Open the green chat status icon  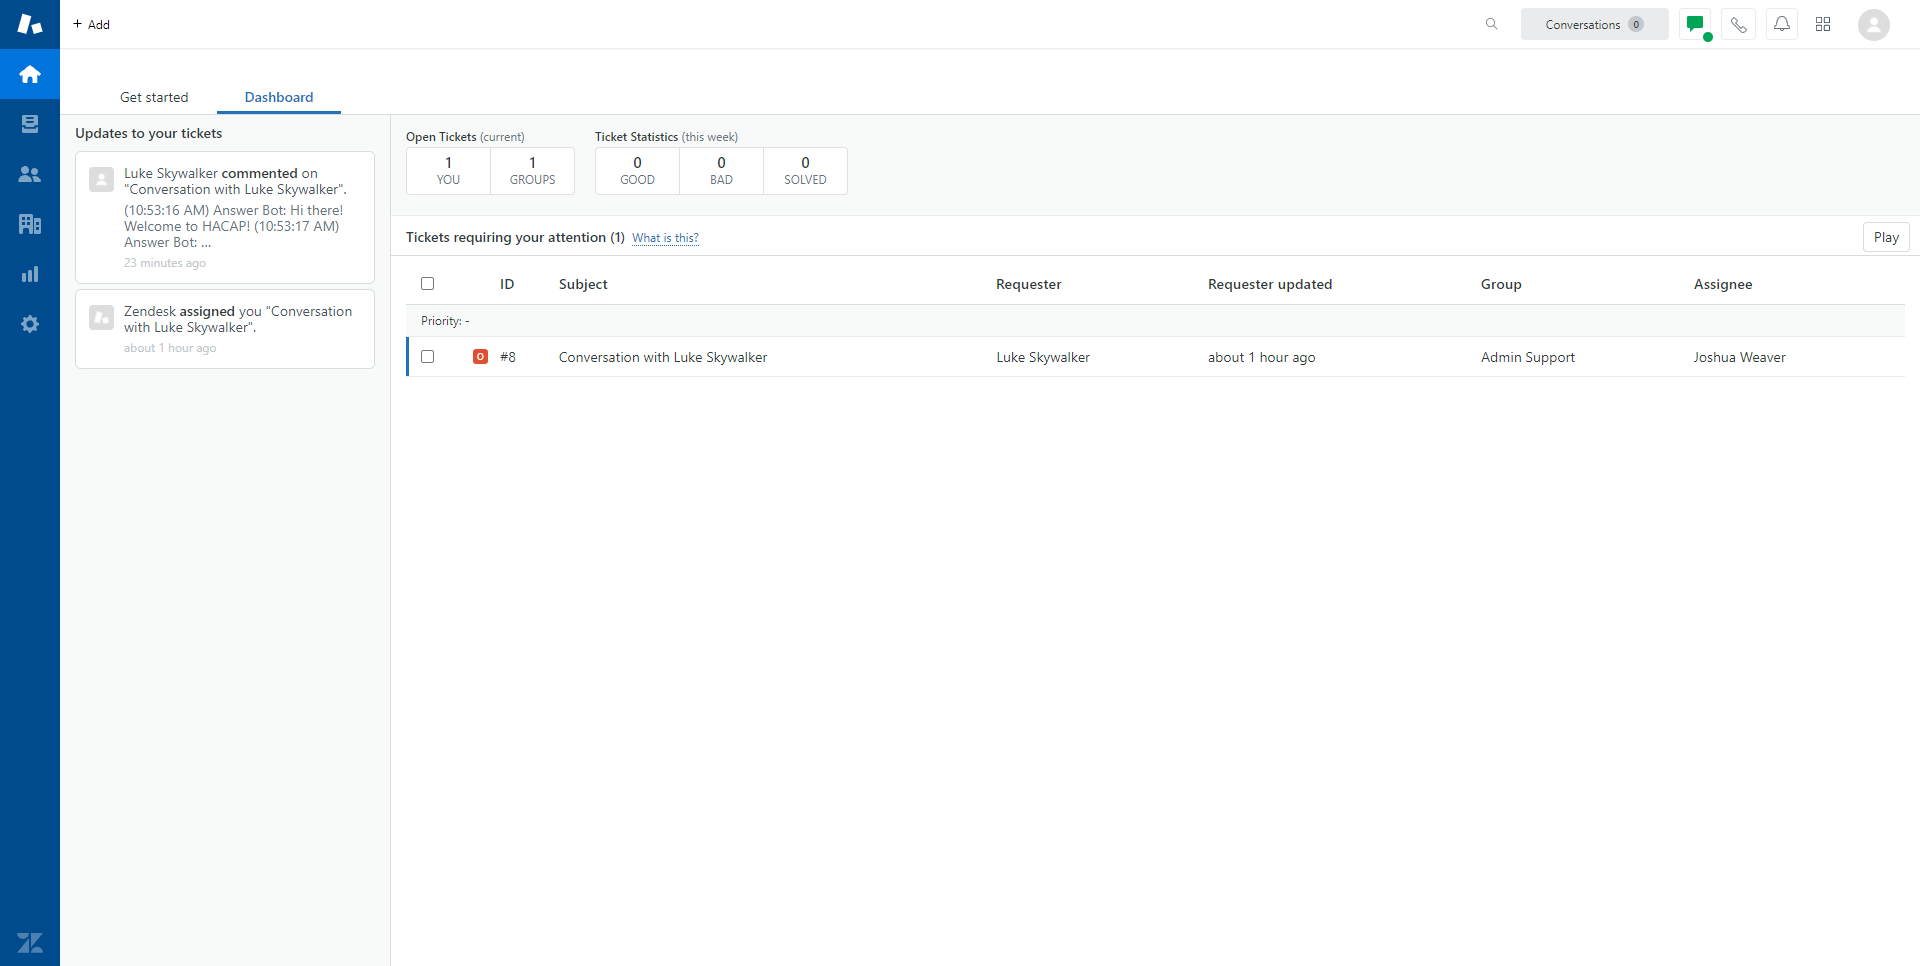1695,24
